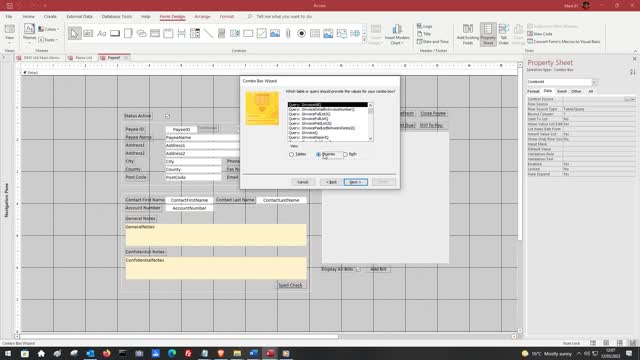
Task: Click the horizontal scrollbar of form designer
Action: pyautogui.click(x=180, y=337)
